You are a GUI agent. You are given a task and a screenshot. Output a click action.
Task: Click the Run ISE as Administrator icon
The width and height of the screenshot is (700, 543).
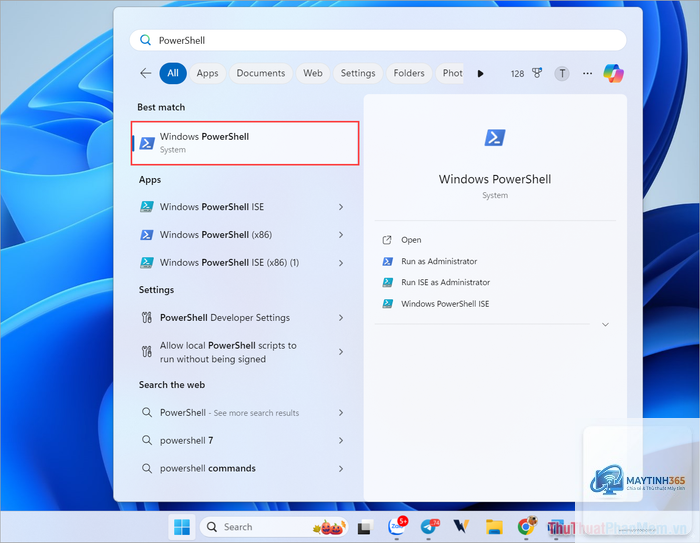pos(388,282)
